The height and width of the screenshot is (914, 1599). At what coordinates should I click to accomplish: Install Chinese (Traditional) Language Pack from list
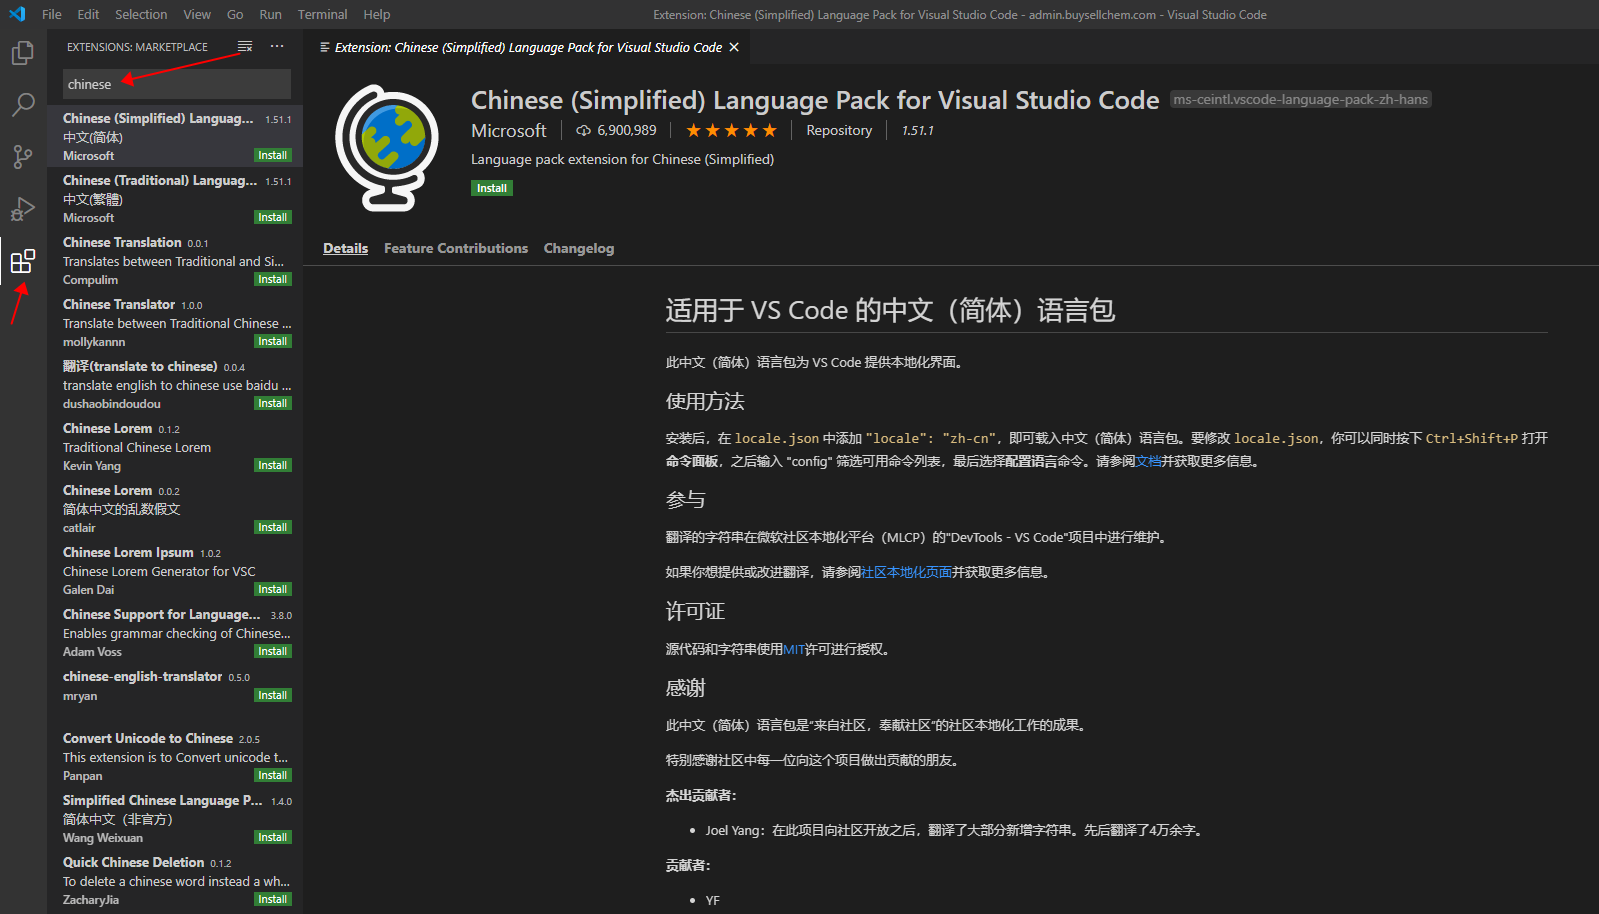coord(272,217)
